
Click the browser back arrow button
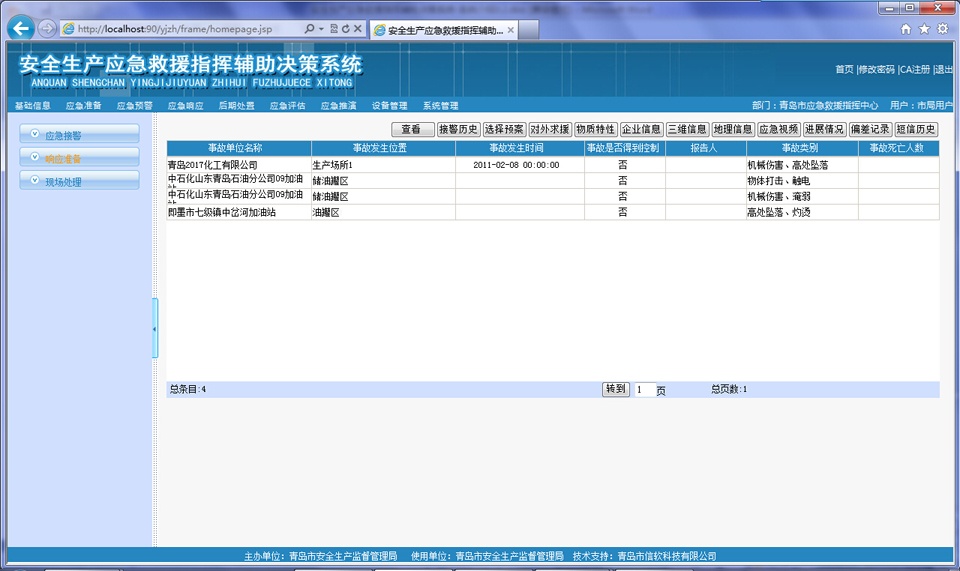pyautogui.click(x=20, y=29)
